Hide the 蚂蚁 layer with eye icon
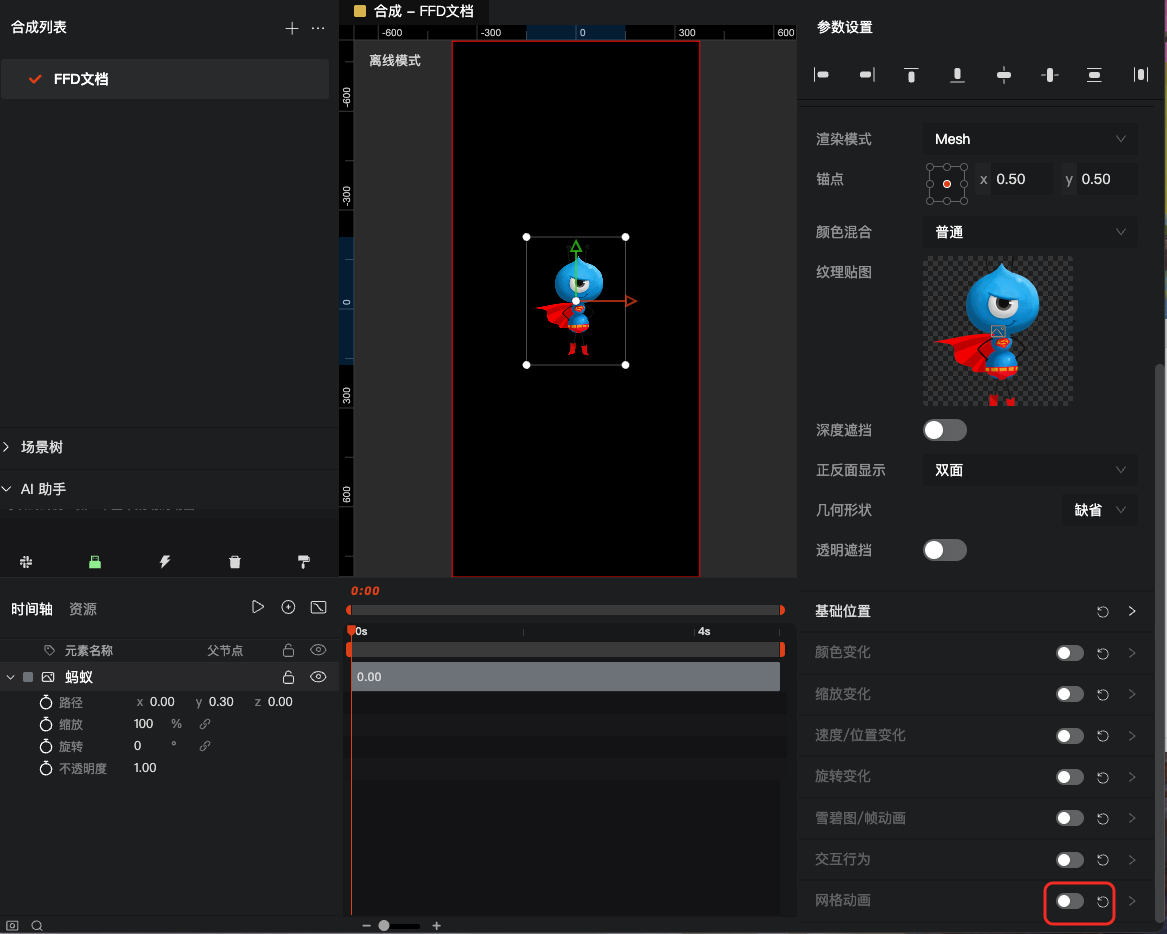Image resolution: width=1167 pixels, height=934 pixels. click(x=318, y=676)
